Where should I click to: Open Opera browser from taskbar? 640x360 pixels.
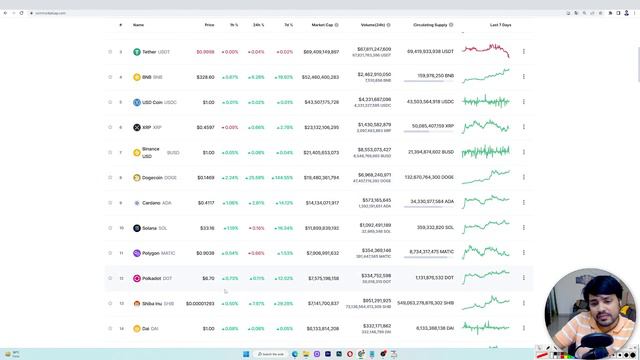coord(350,354)
